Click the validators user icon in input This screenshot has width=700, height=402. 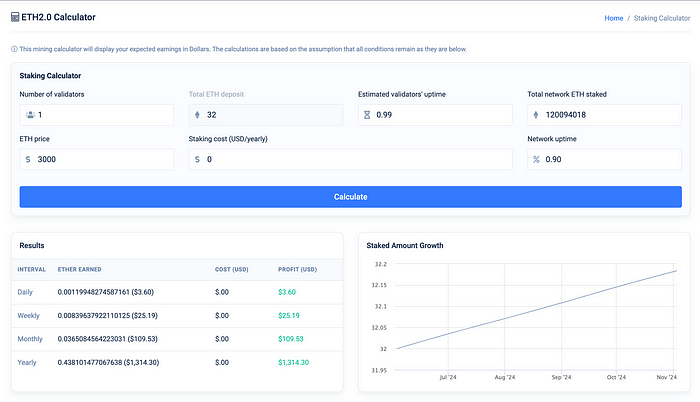[x=30, y=115]
